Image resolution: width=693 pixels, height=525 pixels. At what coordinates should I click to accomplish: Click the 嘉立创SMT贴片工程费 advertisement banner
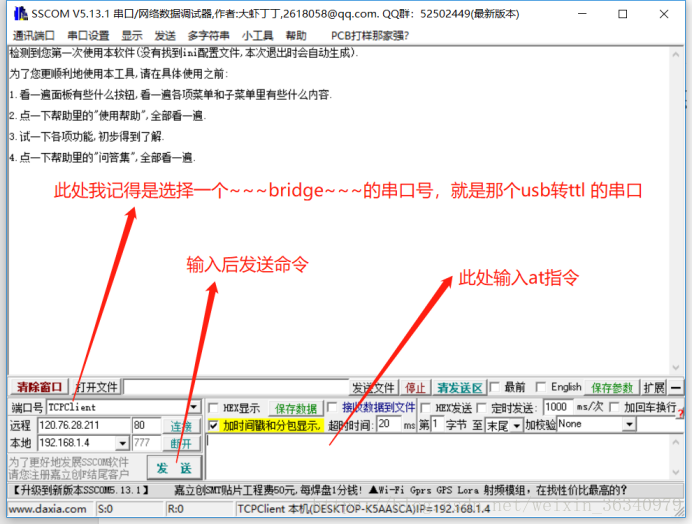pyautogui.click(x=400, y=490)
